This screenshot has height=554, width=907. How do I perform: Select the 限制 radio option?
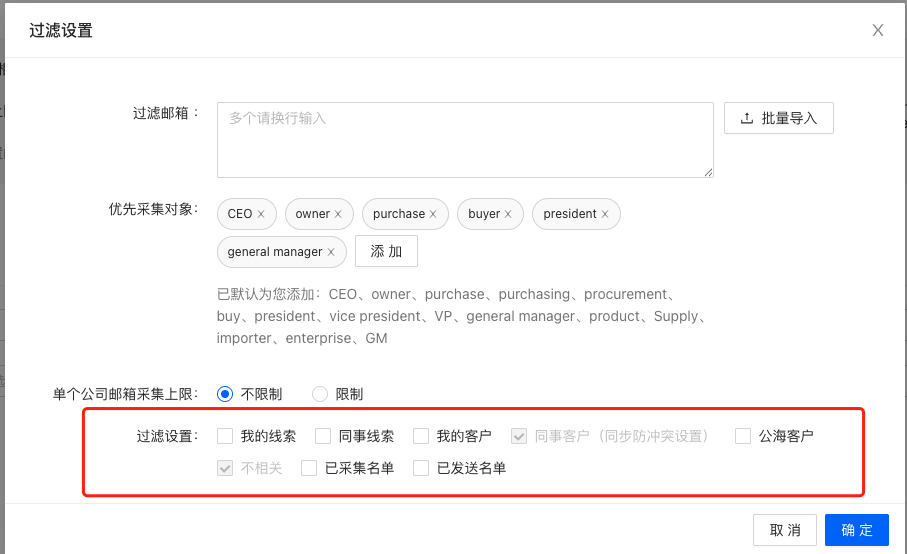[x=320, y=394]
